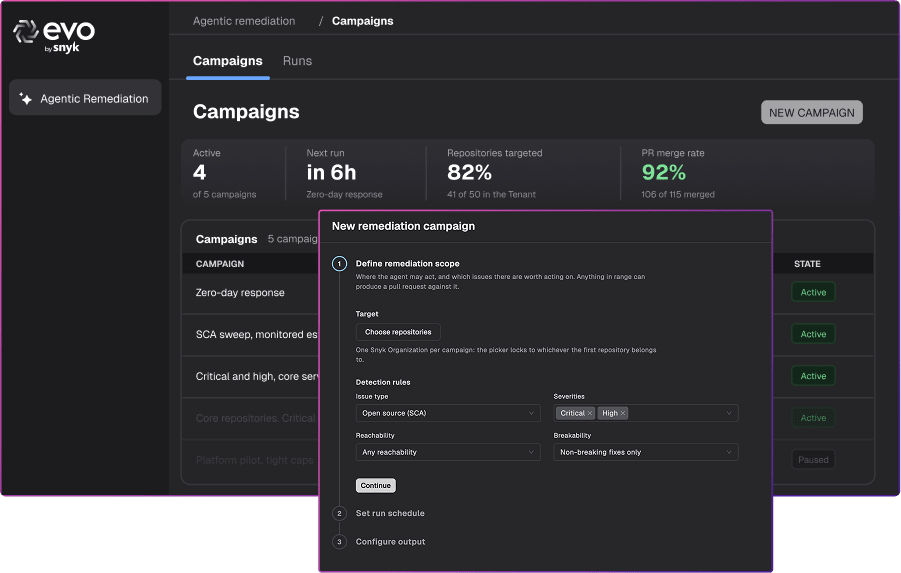
Task: Open the Breakability dropdown
Action: point(646,452)
